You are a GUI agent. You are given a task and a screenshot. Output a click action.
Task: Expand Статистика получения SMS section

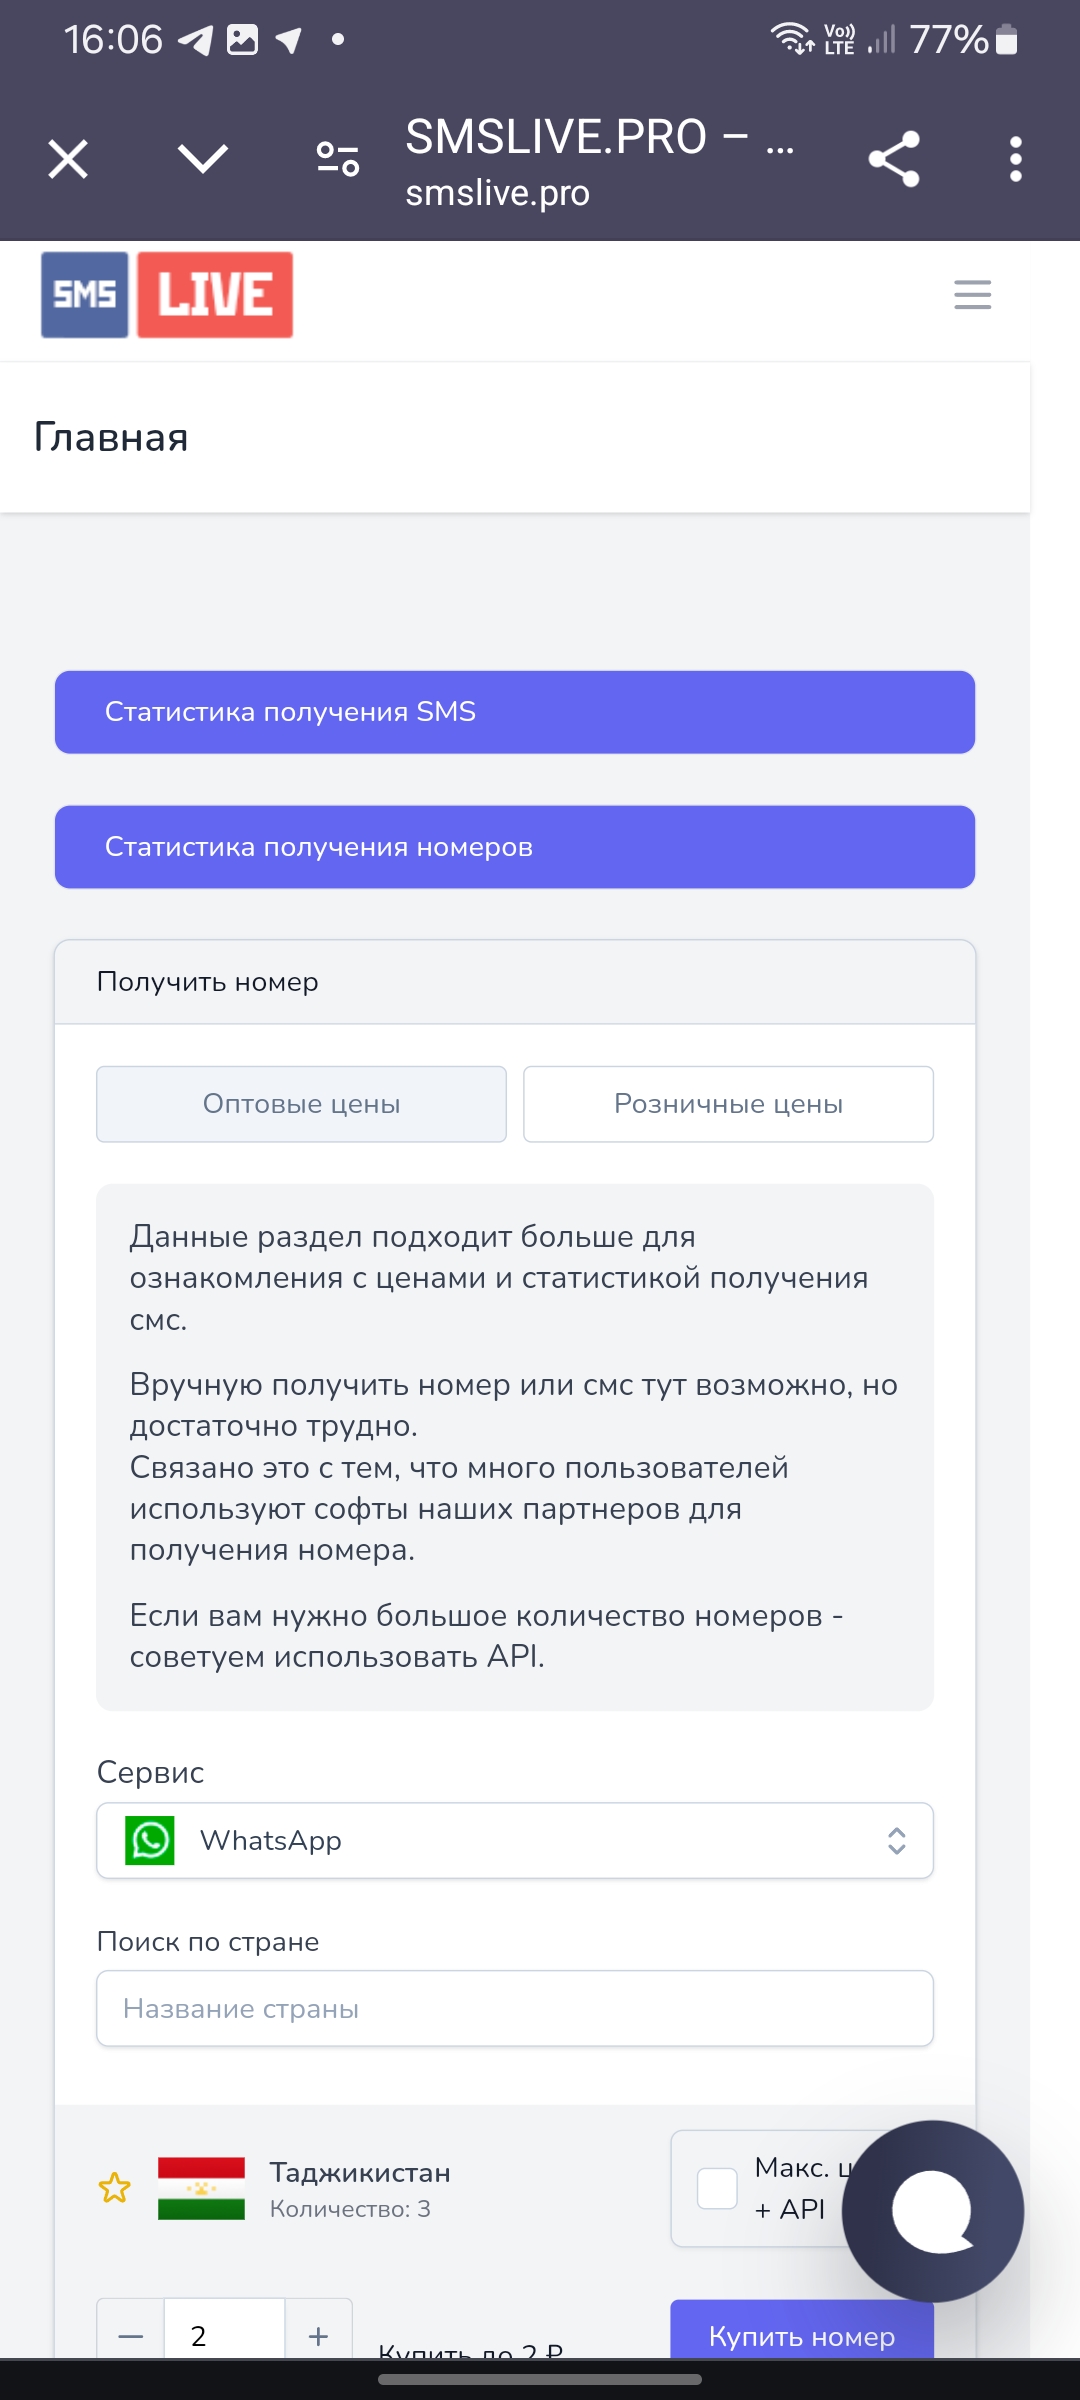click(x=515, y=712)
